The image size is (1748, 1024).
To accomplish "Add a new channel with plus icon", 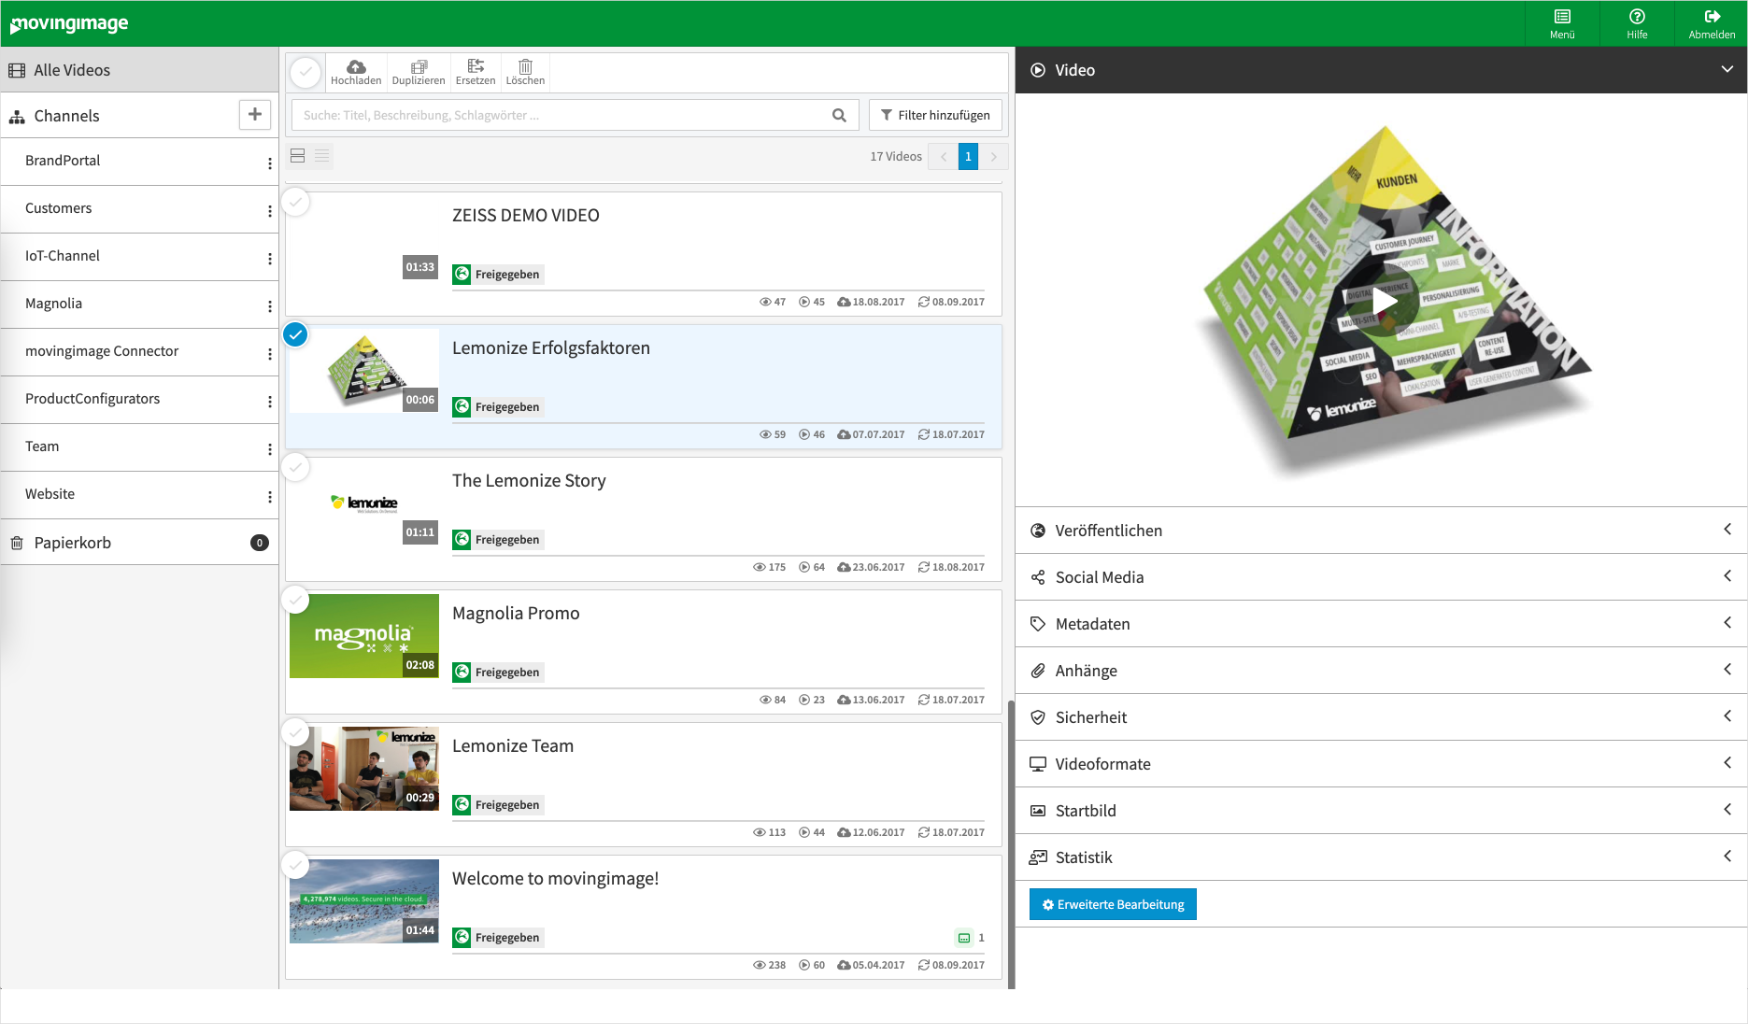I will [255, 115].
